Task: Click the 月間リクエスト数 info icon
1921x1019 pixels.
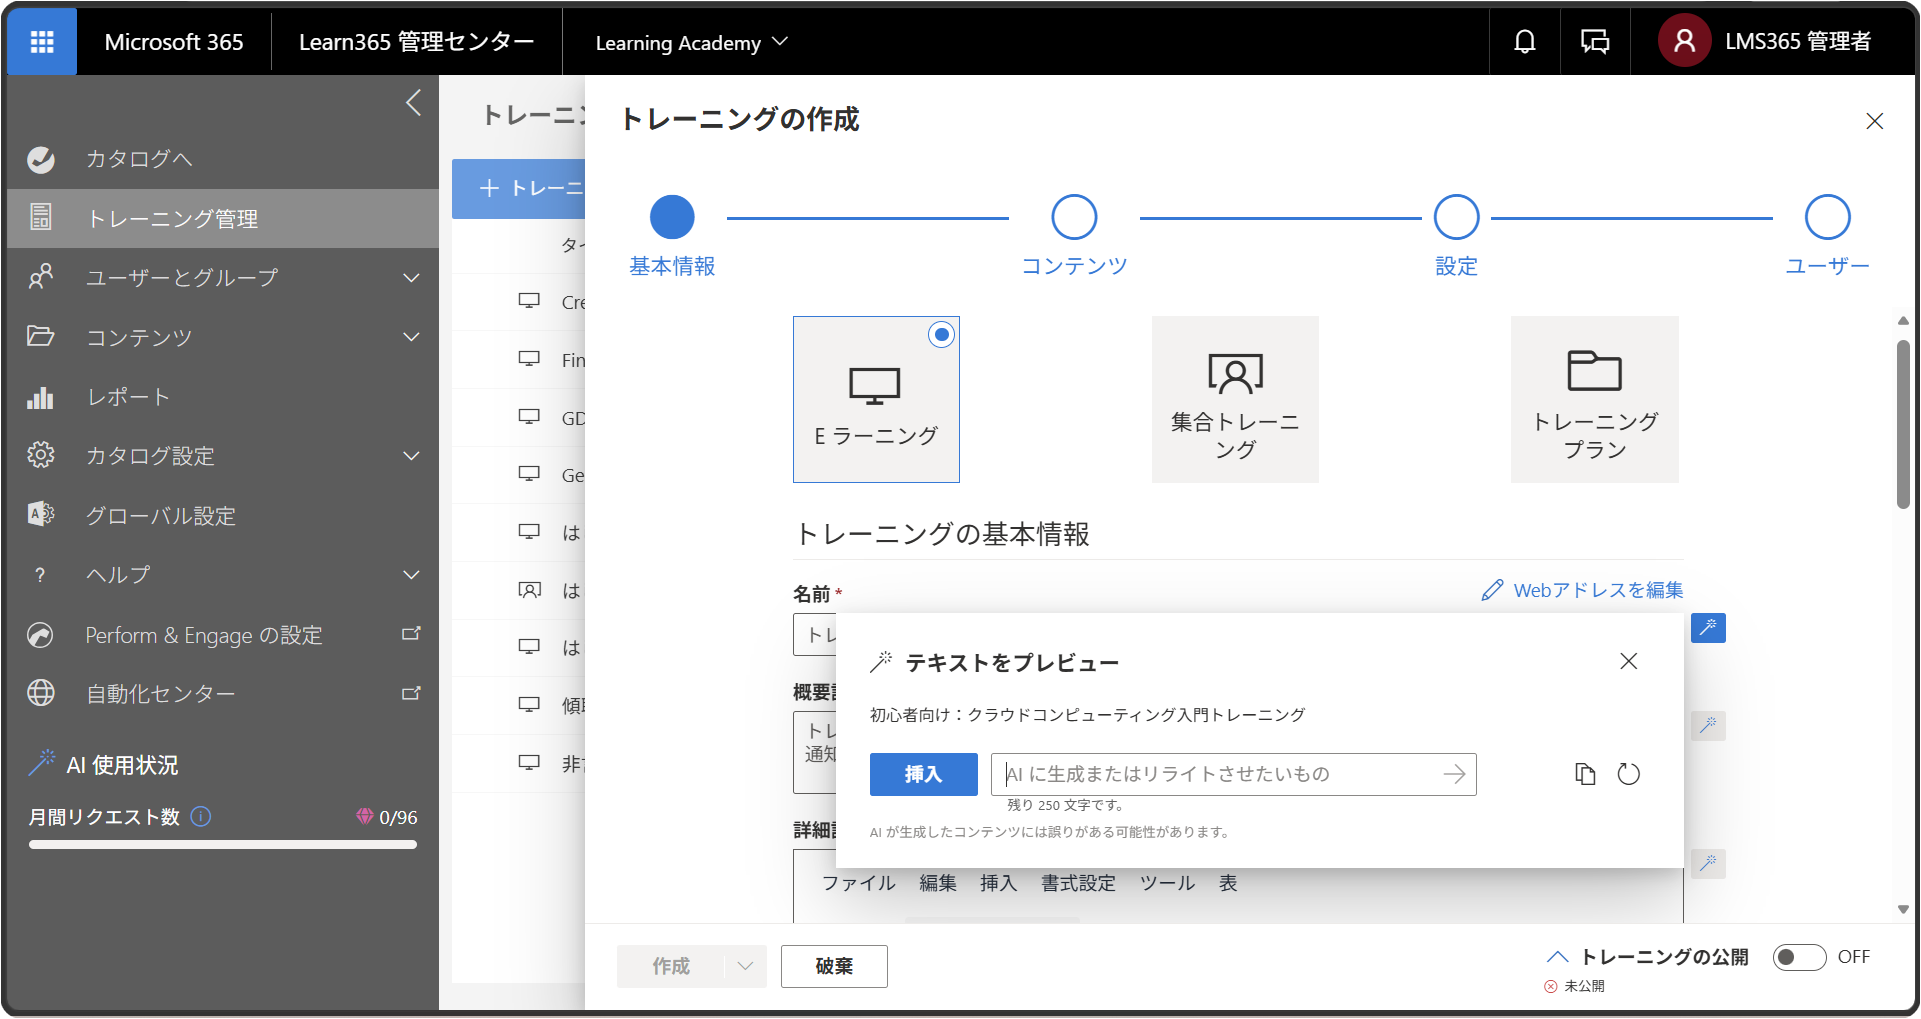Action: point(201,817)
